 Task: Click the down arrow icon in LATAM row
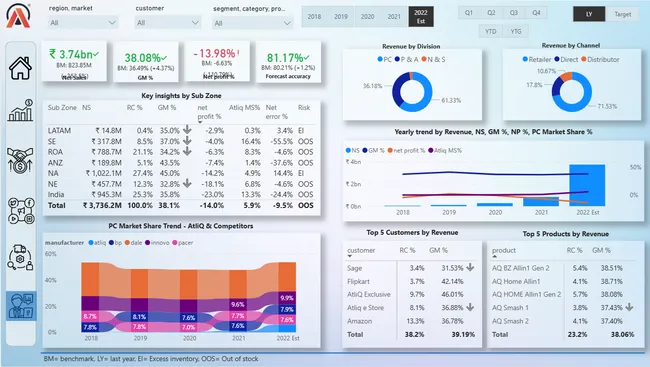[187, 130]
